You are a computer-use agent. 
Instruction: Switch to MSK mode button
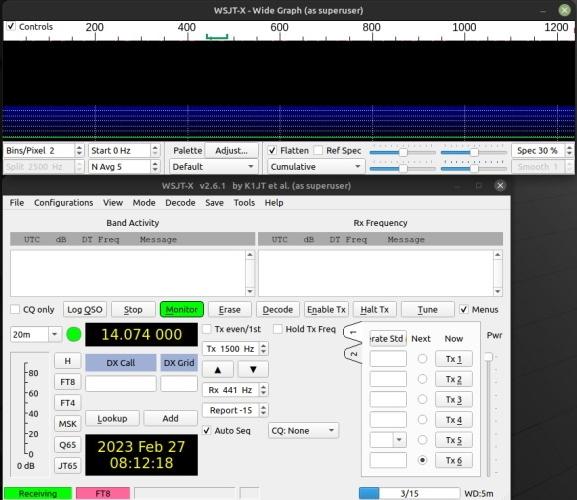tap(68, 424)
